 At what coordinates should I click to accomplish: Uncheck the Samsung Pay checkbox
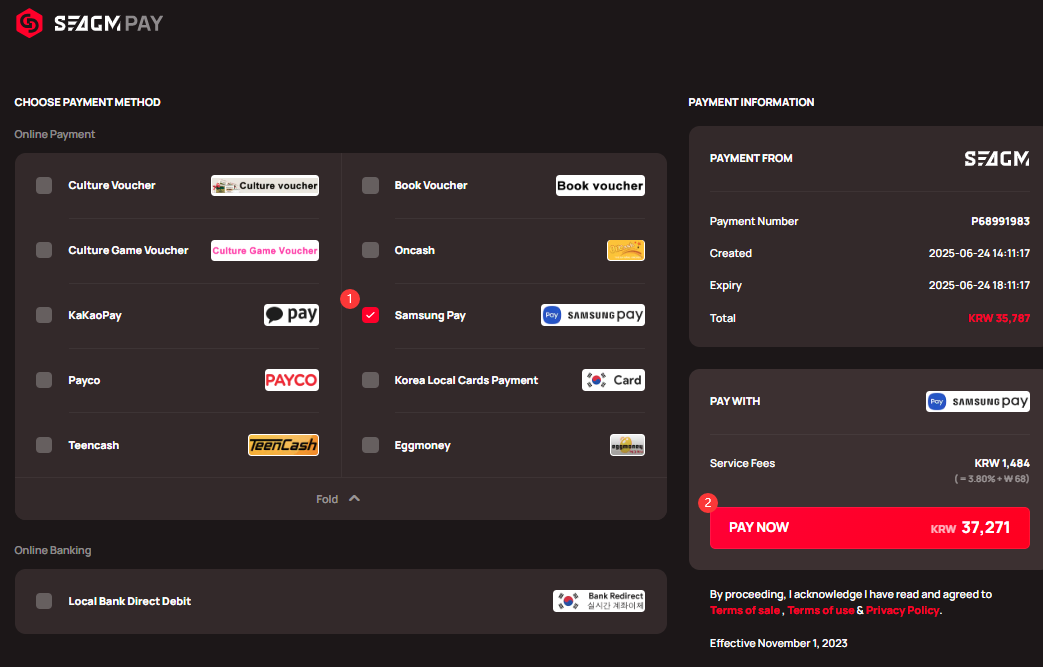tap(371, 315)
